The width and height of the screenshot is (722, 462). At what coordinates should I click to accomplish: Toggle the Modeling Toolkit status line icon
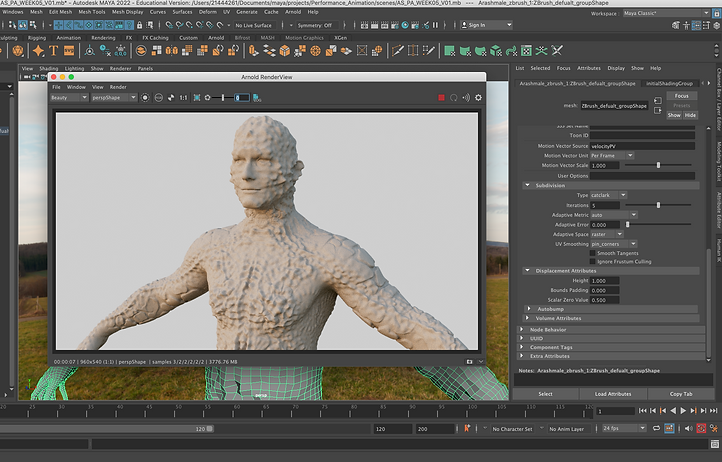point(675,25)
